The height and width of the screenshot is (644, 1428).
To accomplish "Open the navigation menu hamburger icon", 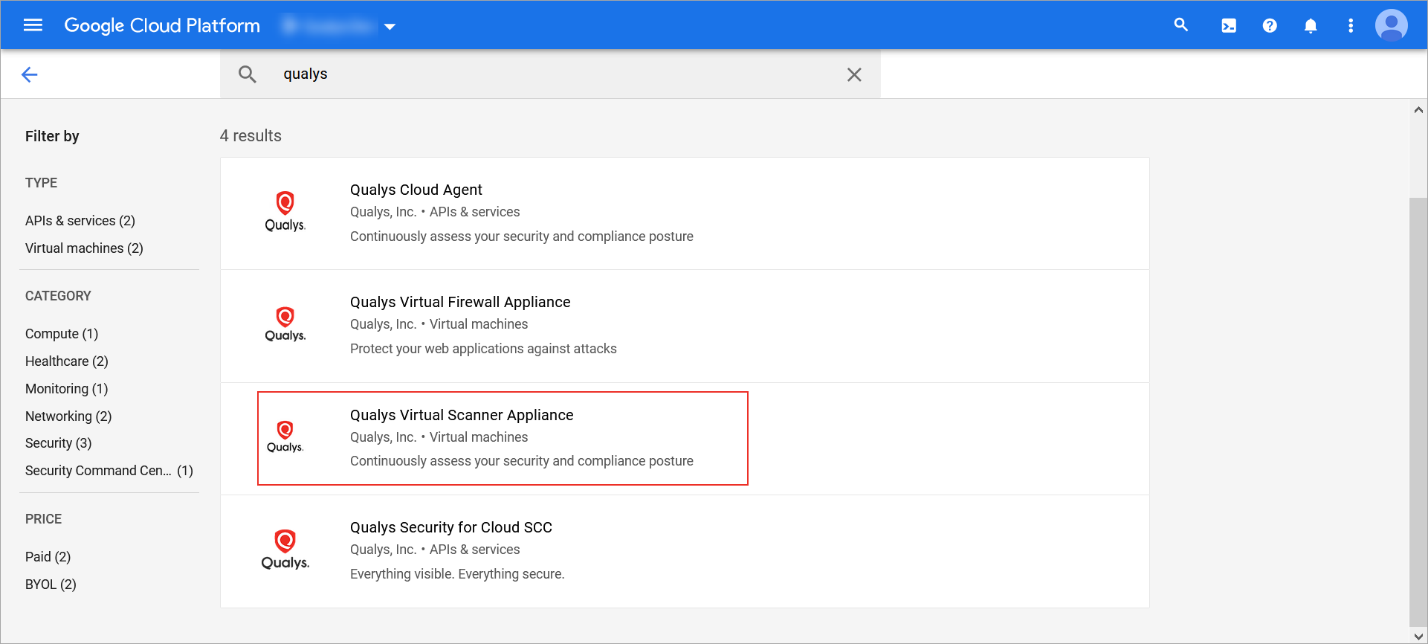I will click(32, 25).
